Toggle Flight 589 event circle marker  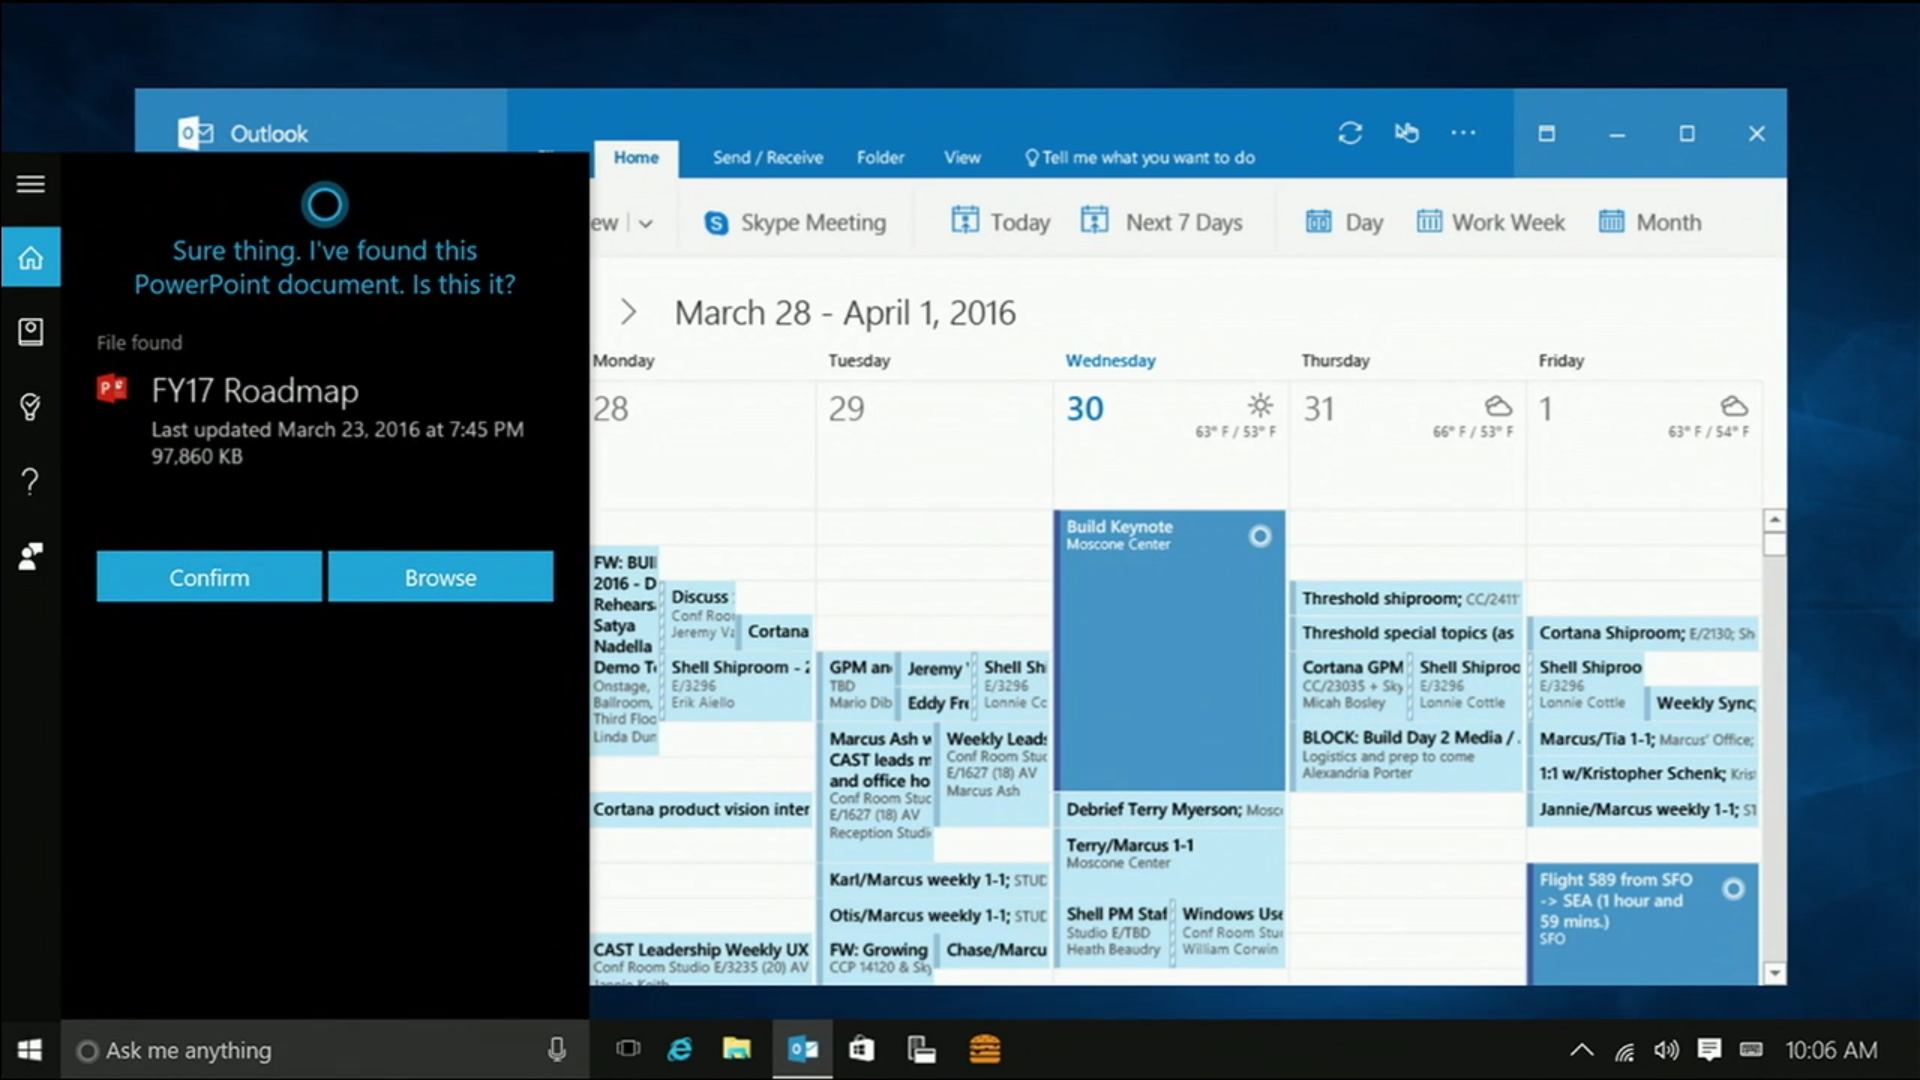(1733, 889)
